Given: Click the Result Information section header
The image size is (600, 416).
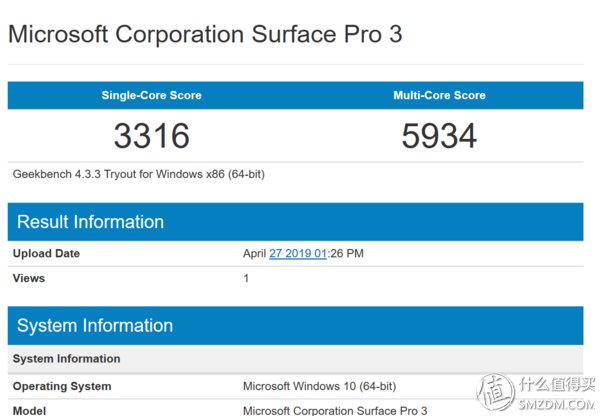Looking at the screenshot, I should pyautogui.click(x=295, y=222).
